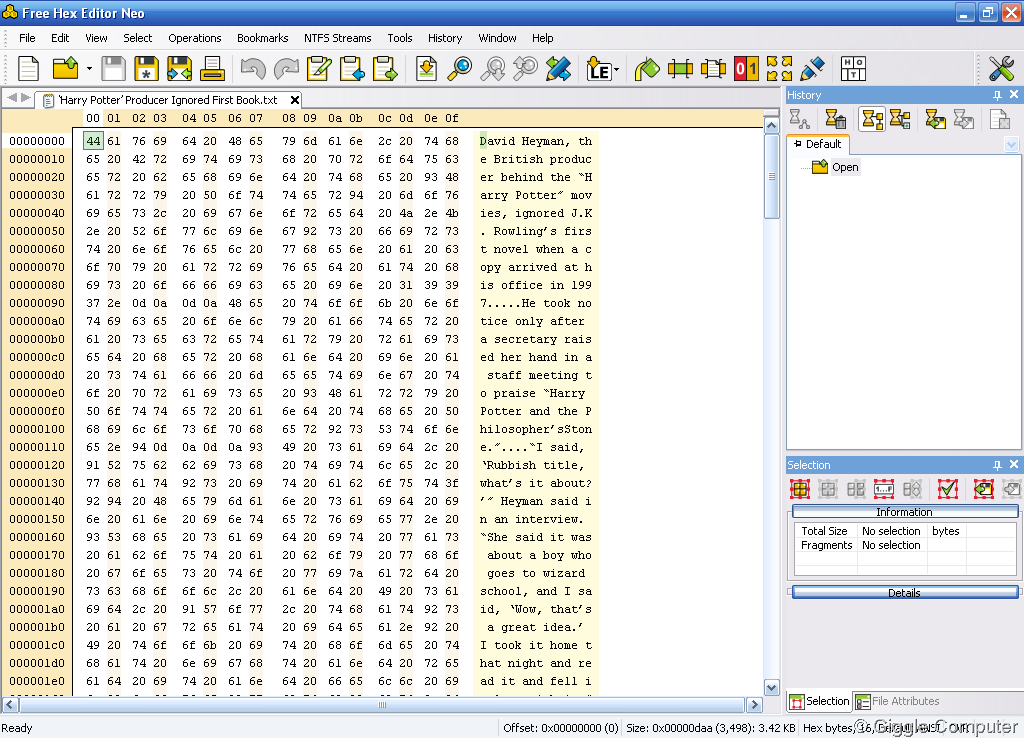Switch to the Selection bottom tab
Viewport: 1024px width, 738px height.
820,701
